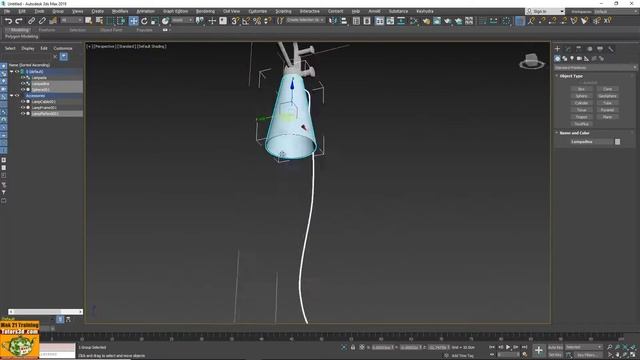Toggle the Scene Explorer icon
This screenshot has width=640, height=360.
point(356,21)
